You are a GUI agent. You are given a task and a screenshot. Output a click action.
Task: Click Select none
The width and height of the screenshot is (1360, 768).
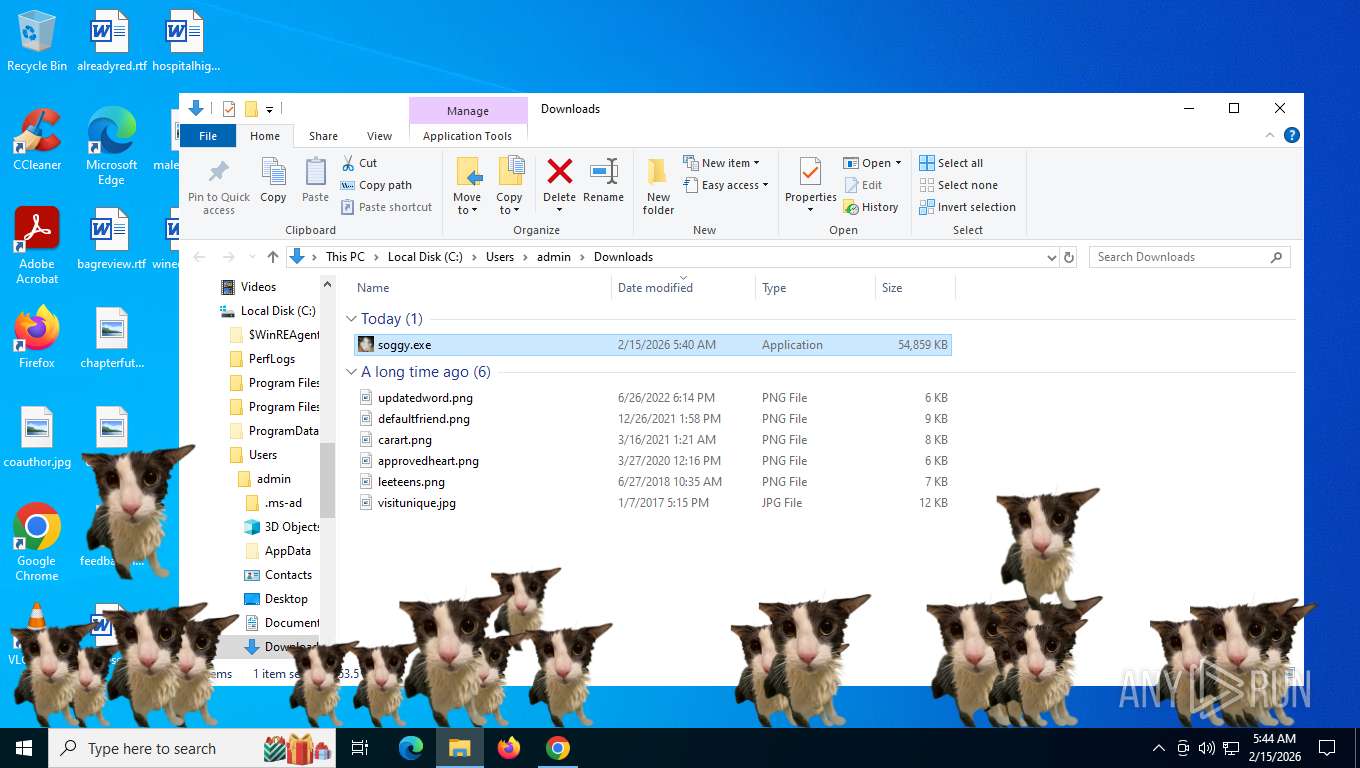pyautogui.click(x=958, y=185)
